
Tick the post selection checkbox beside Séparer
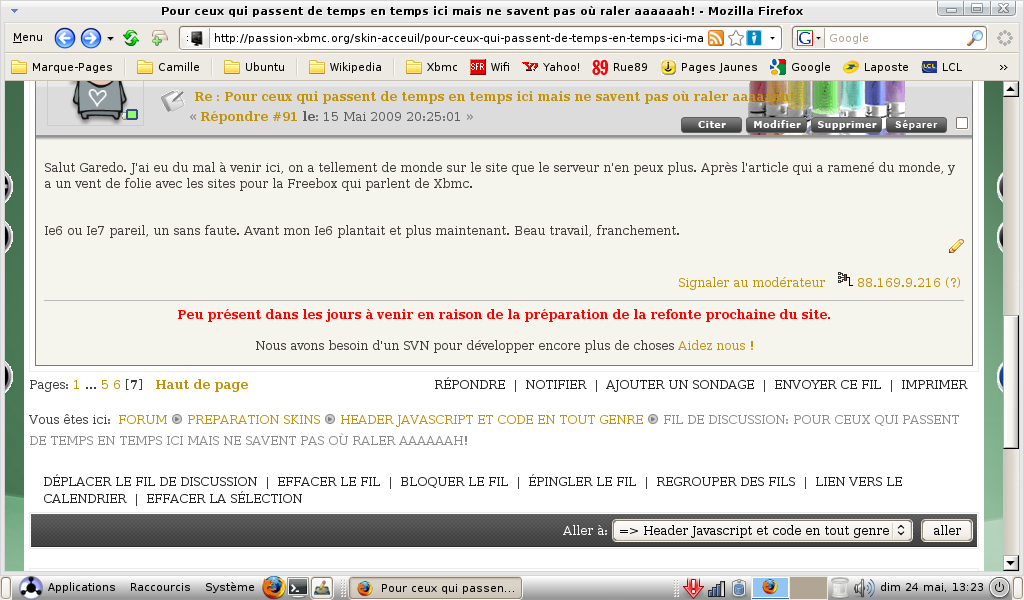(x=962, y=124)
